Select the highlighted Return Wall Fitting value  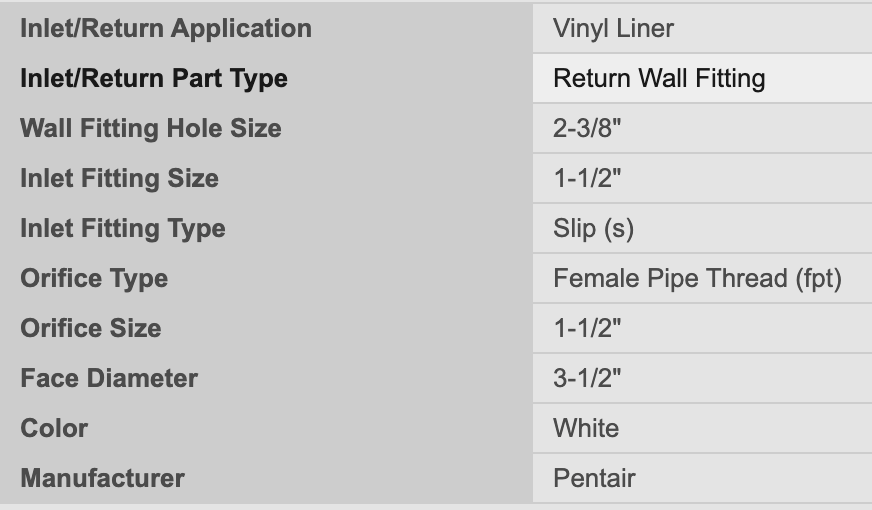tap(659, 78)
